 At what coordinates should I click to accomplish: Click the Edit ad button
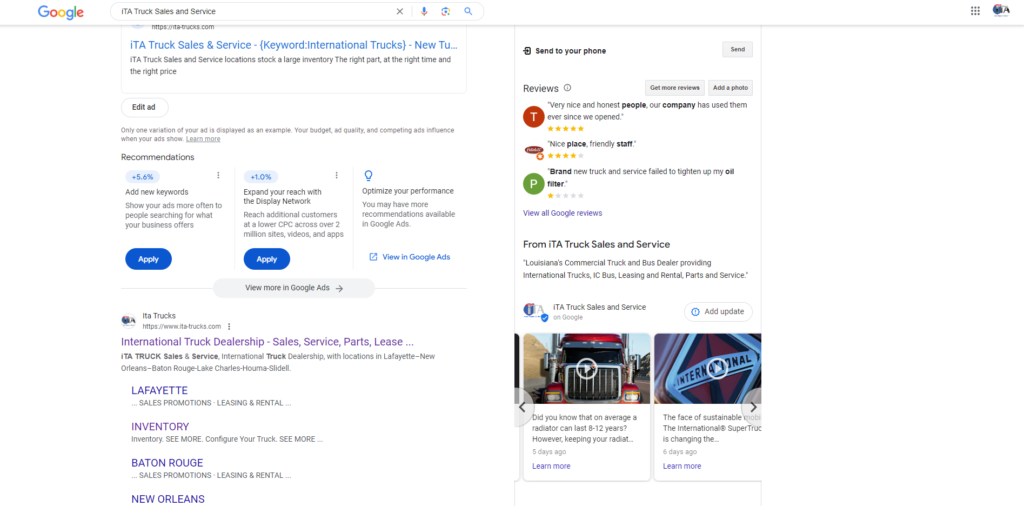[x=144, y=107]
